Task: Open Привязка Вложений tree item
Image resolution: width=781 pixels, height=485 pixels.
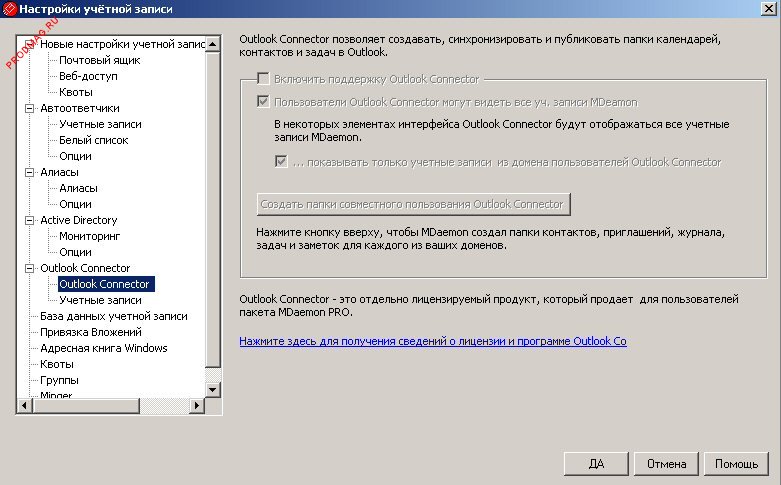Action: [x=90, y=332]
